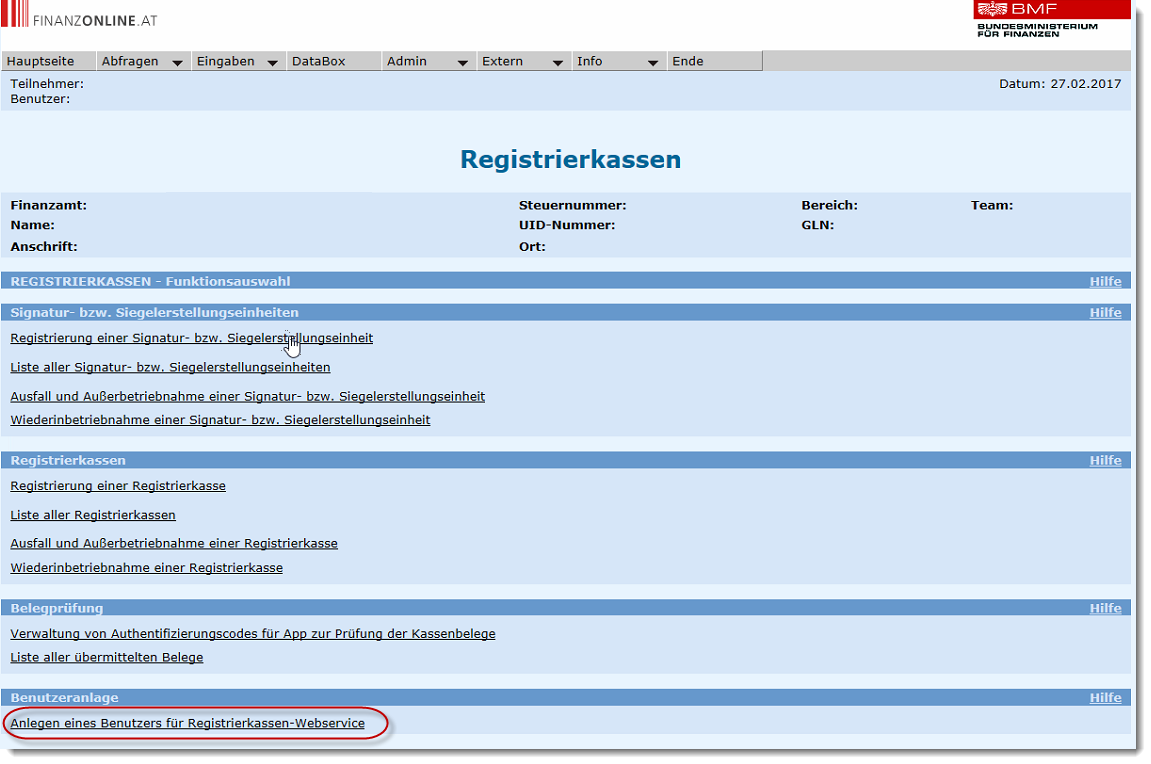Viewport: 1151px width, 764px height.
Task: Open Verwaltung von Authentifizierungscodes link
Action: 252,634
